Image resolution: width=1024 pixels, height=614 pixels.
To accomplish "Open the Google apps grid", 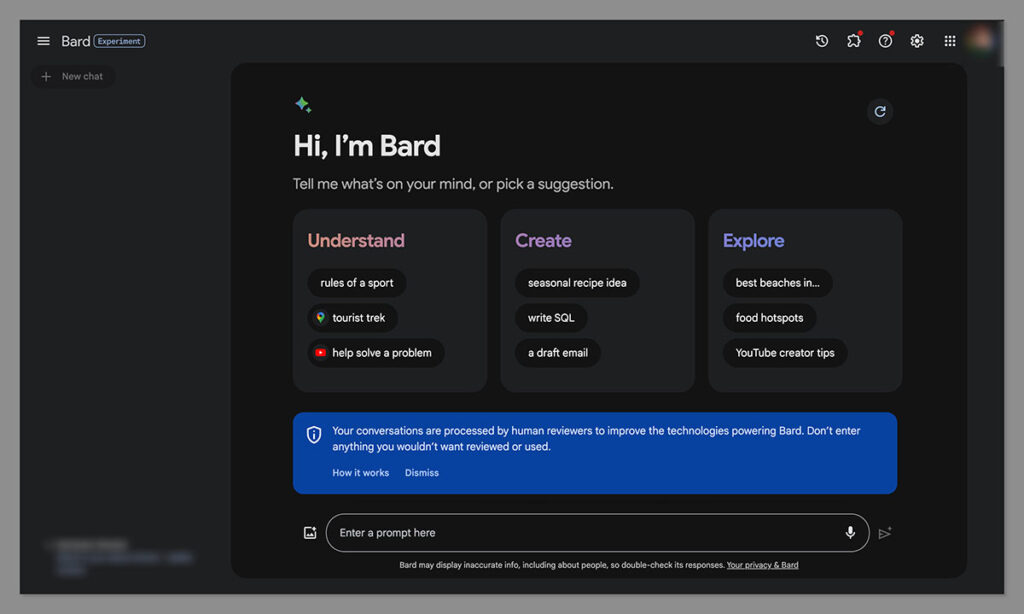I will (x=950, y=41).
